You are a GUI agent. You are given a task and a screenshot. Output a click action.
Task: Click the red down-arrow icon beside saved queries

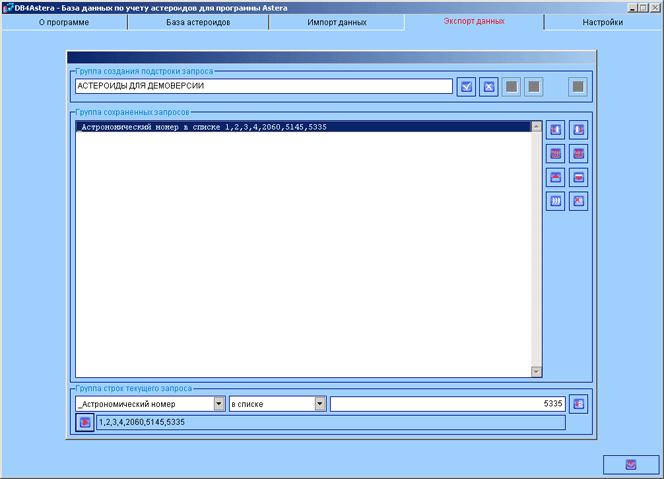pos(578,177)
